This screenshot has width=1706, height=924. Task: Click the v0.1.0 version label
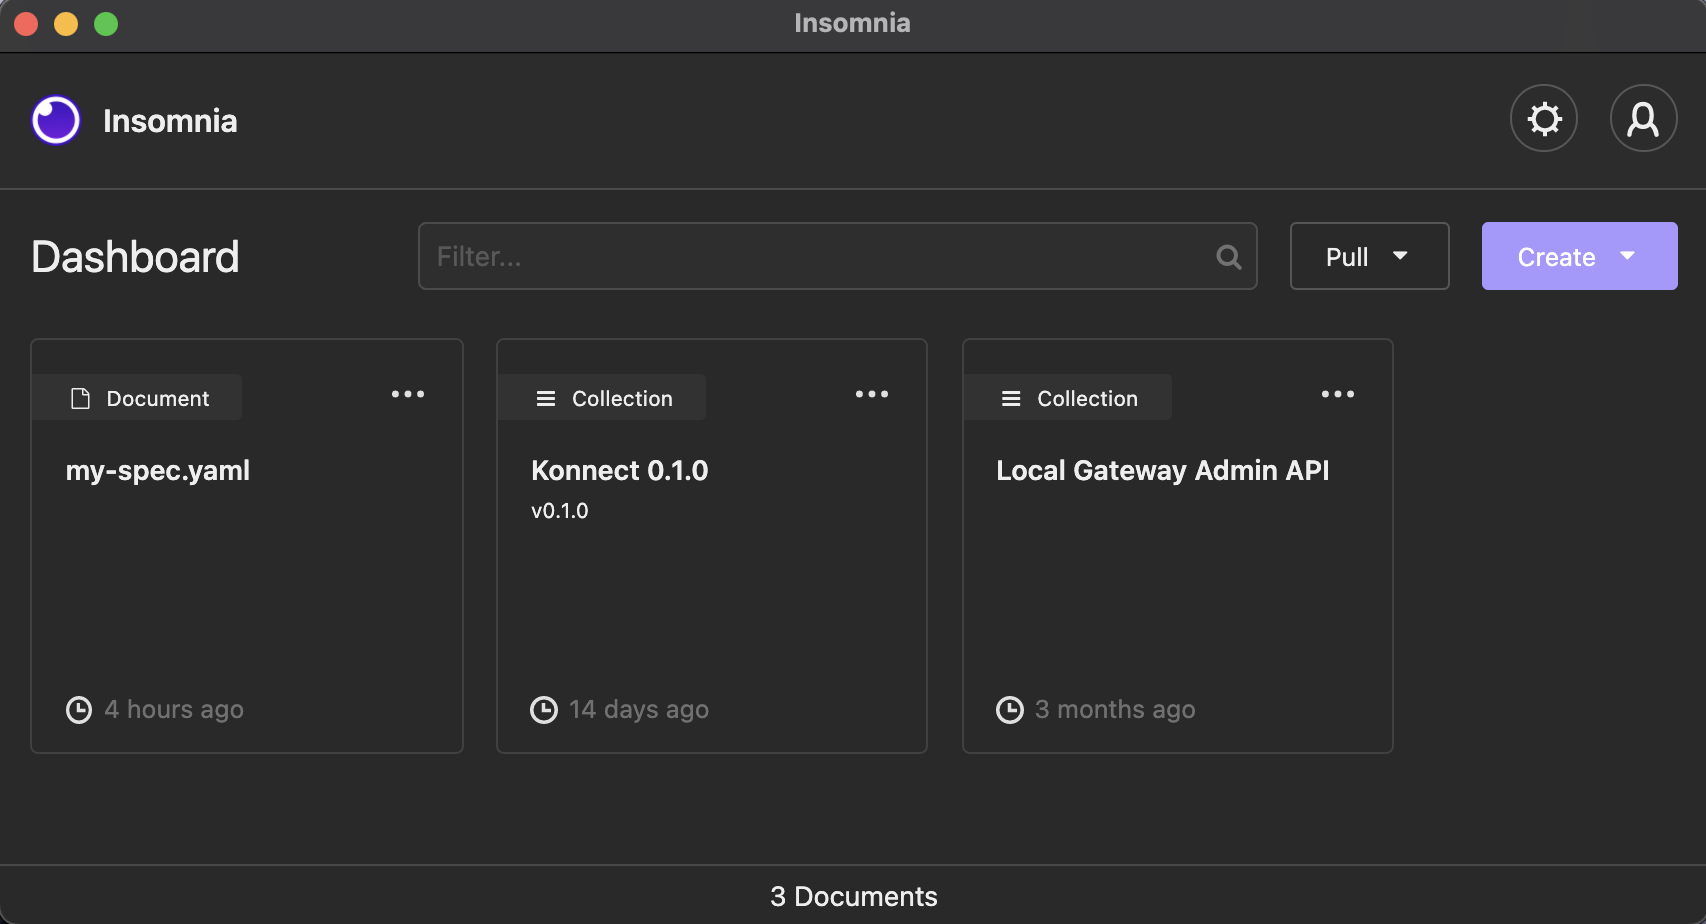[560, 511]
